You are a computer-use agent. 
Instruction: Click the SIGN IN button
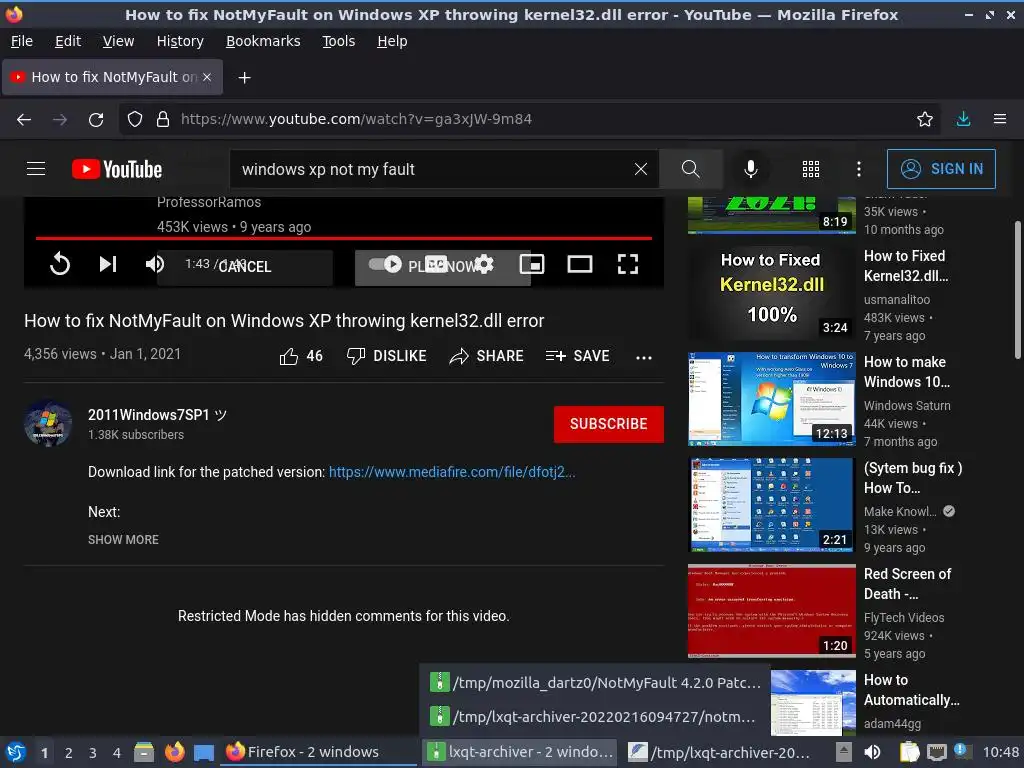tap(941, 169)
